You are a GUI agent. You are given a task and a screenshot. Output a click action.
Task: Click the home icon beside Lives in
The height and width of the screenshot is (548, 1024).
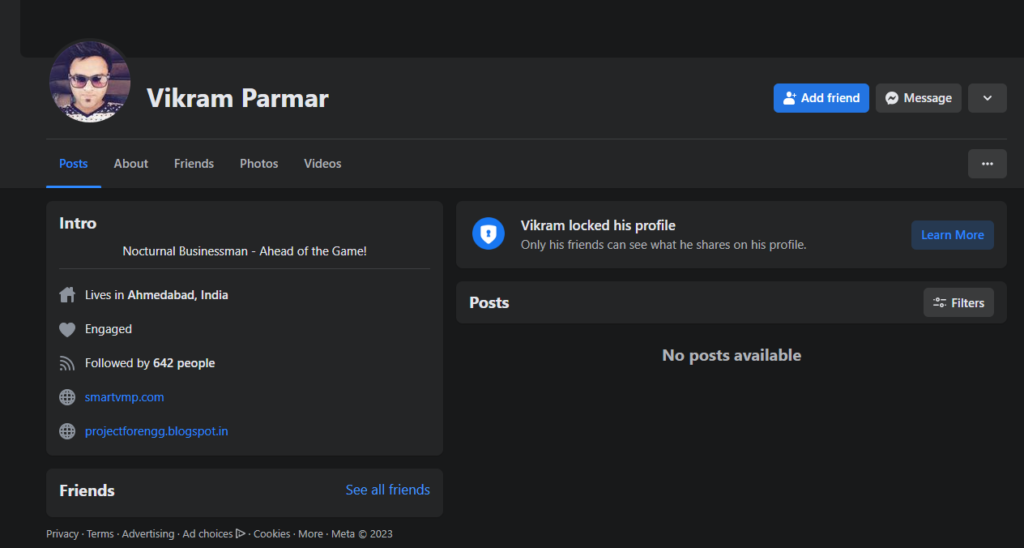pyautogui.click(x=67, y=295)
